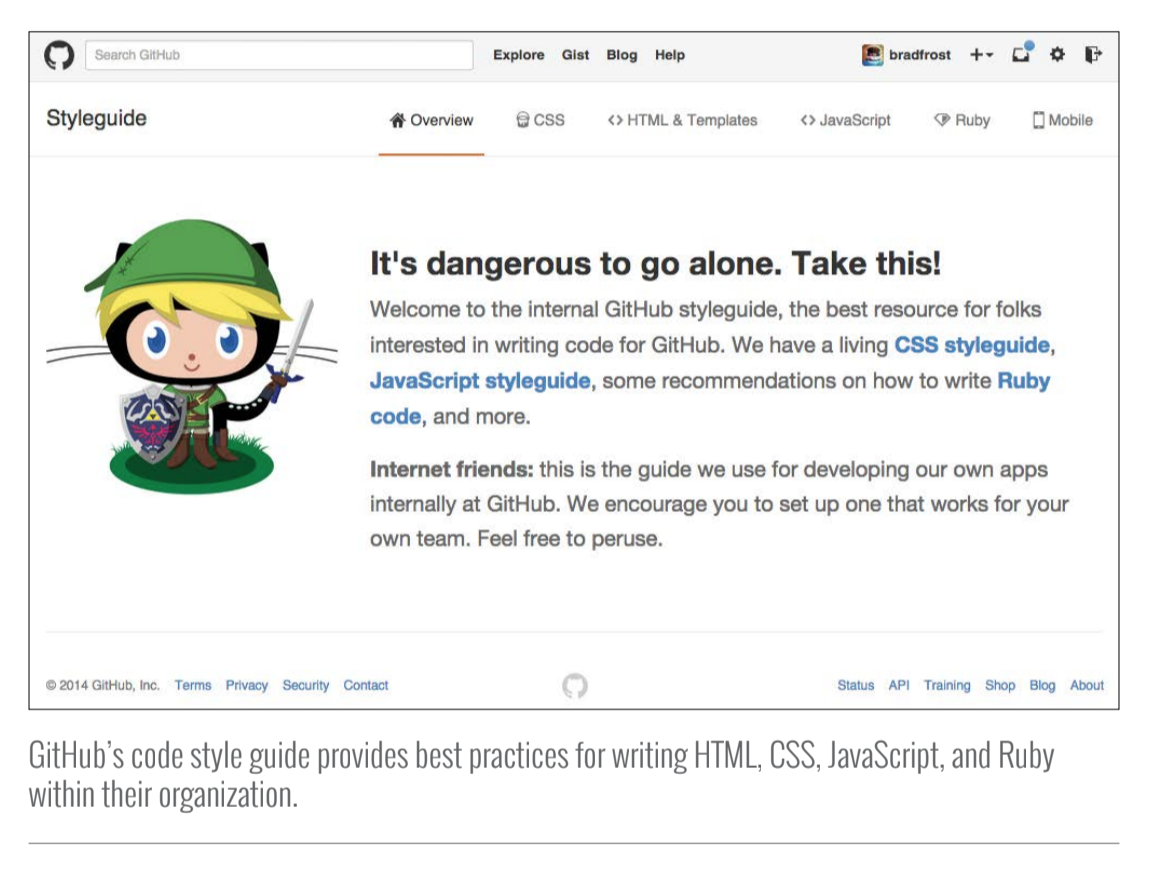Viewport: 1166px width, 878px height.
Task: Select the Overview tab
Action: click(431, 120)
